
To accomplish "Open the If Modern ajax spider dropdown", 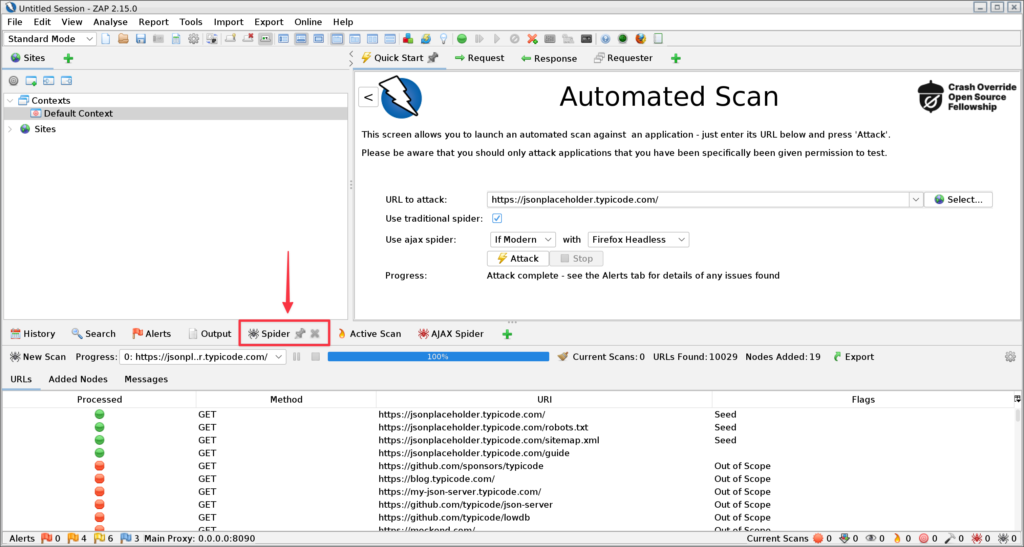I will click(522, 240).
